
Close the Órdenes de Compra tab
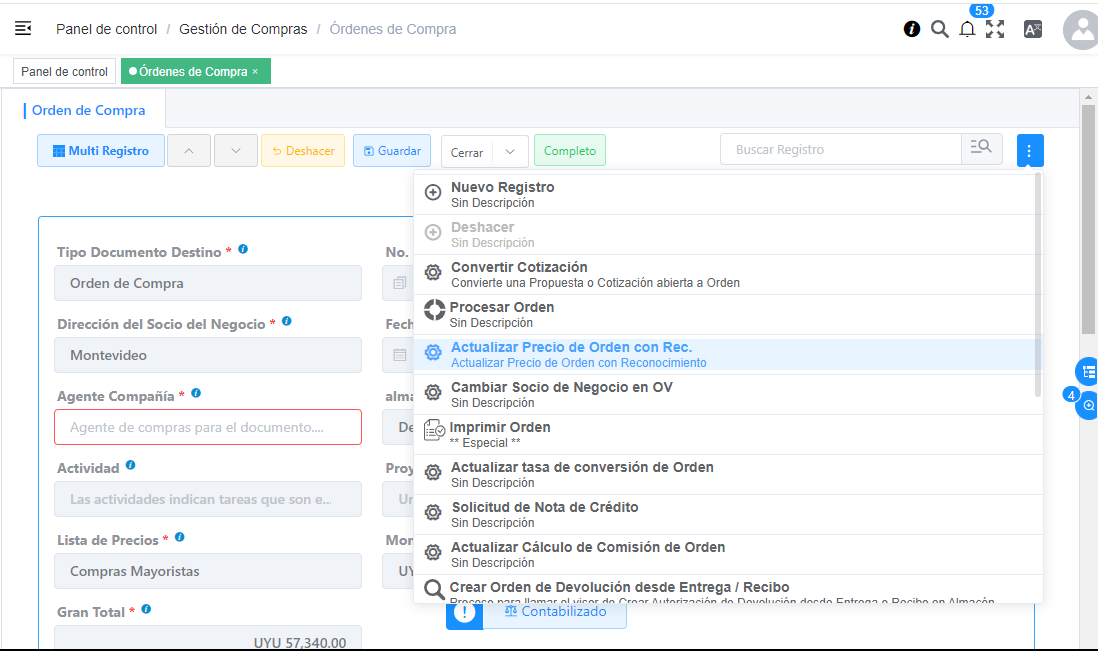click(255, 72)
